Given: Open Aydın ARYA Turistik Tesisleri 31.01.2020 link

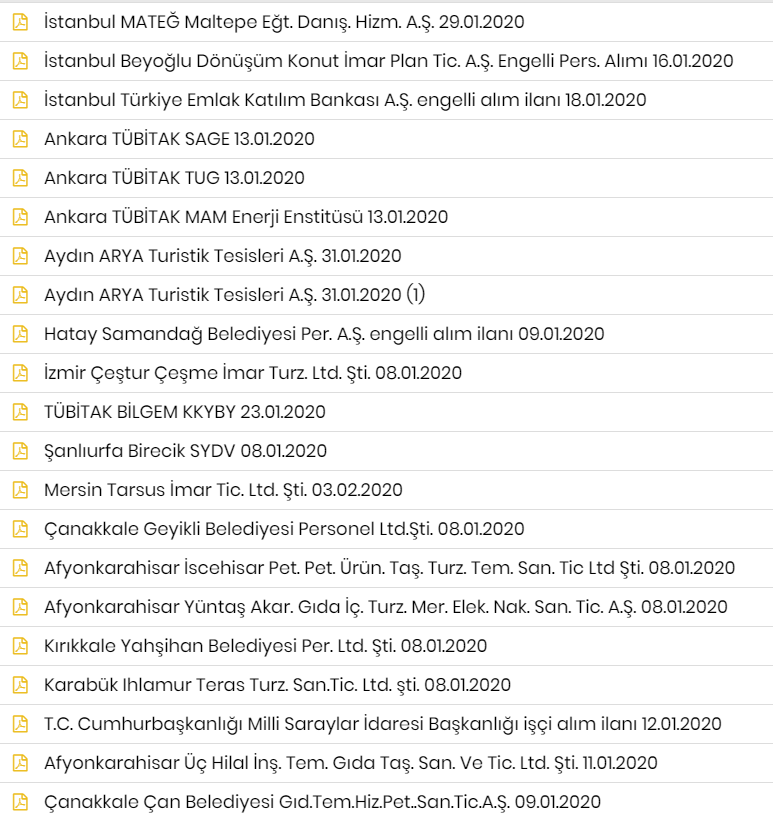Looking at the screenshot, I should [x=223, y=256].
